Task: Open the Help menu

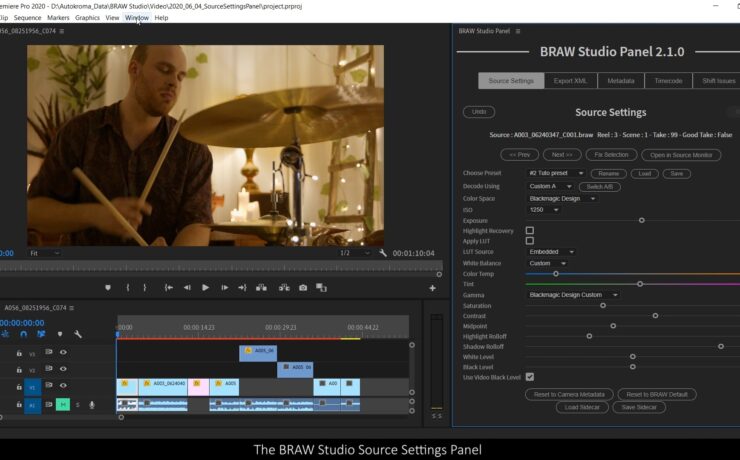Action: [x=161, y=17]
